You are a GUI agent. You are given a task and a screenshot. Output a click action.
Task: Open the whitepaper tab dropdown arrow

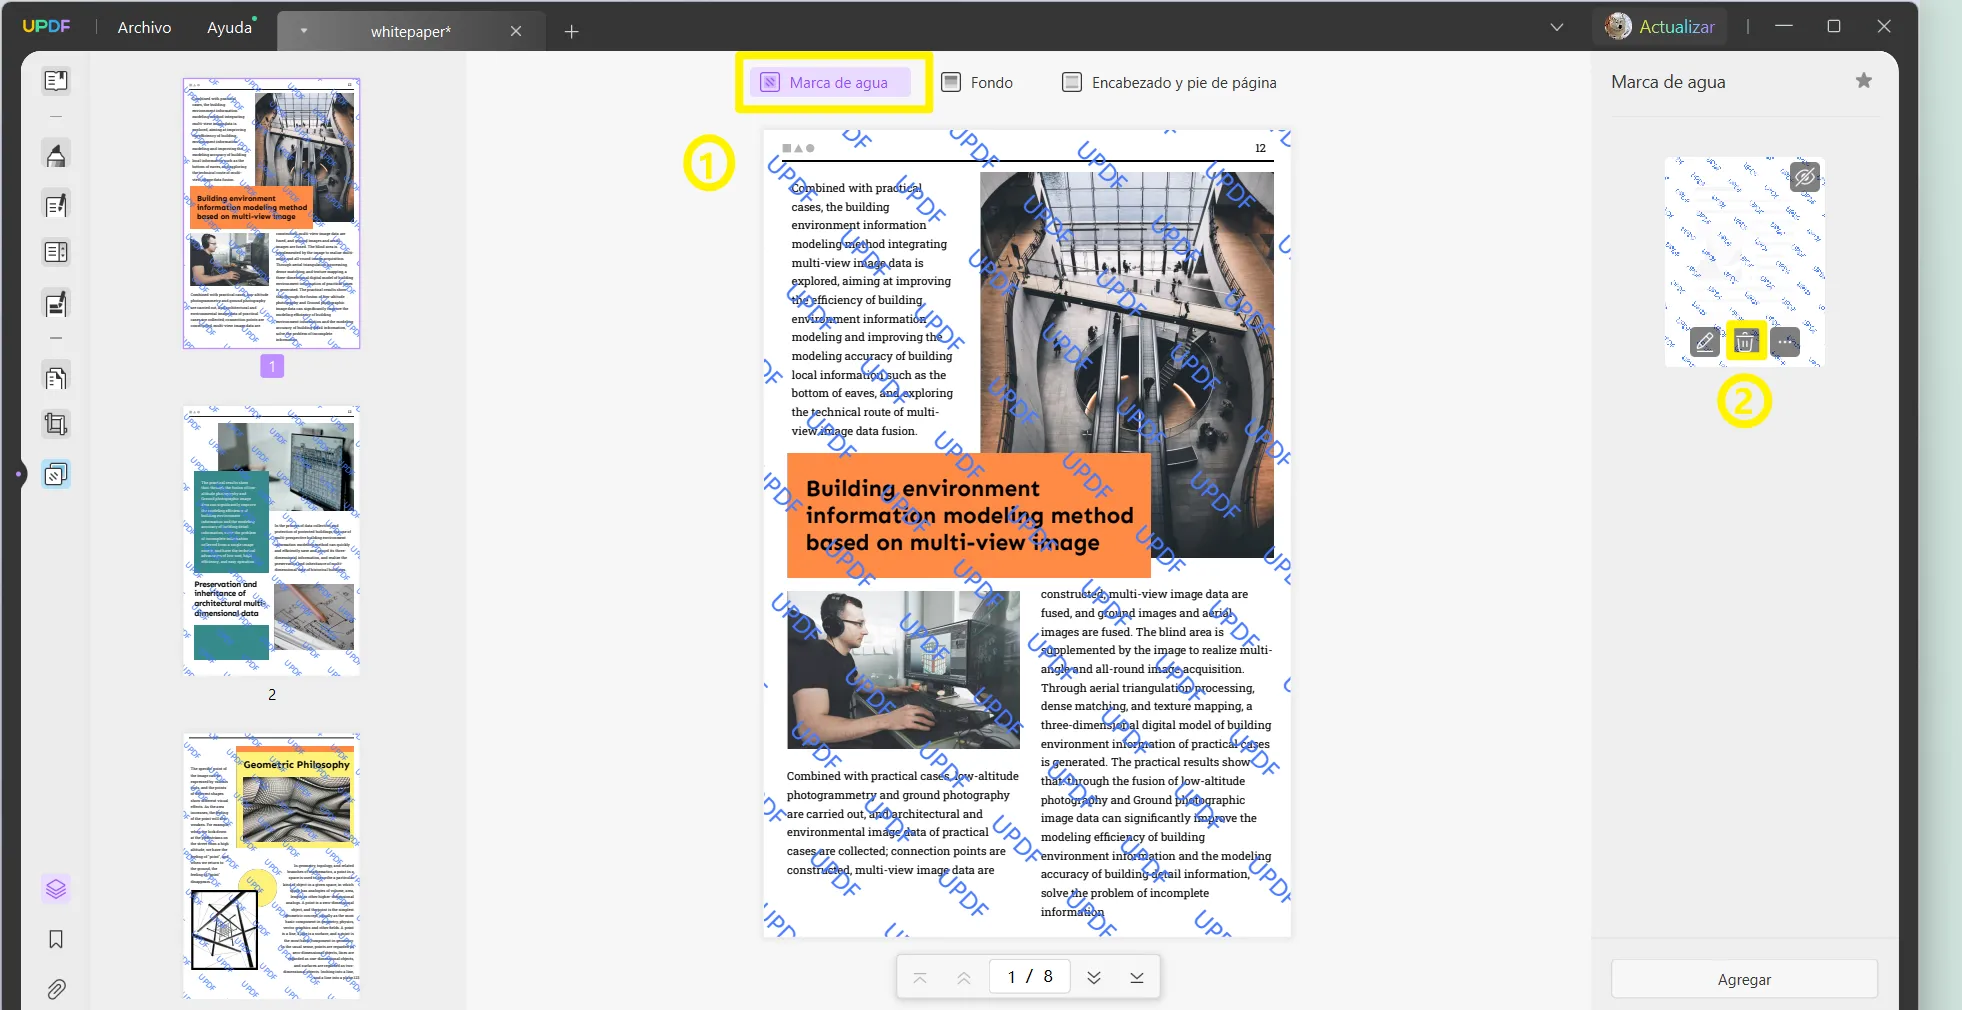click(x=304, y=31)
